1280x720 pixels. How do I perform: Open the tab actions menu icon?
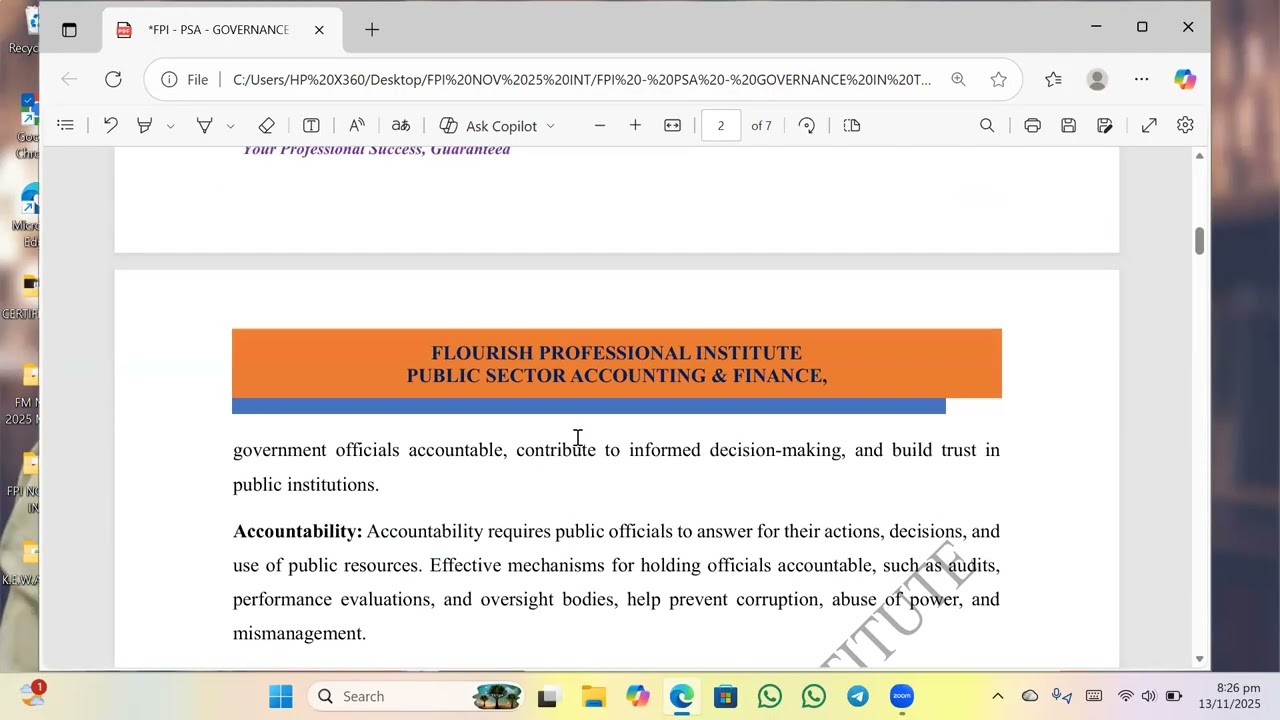pos(69,30)
